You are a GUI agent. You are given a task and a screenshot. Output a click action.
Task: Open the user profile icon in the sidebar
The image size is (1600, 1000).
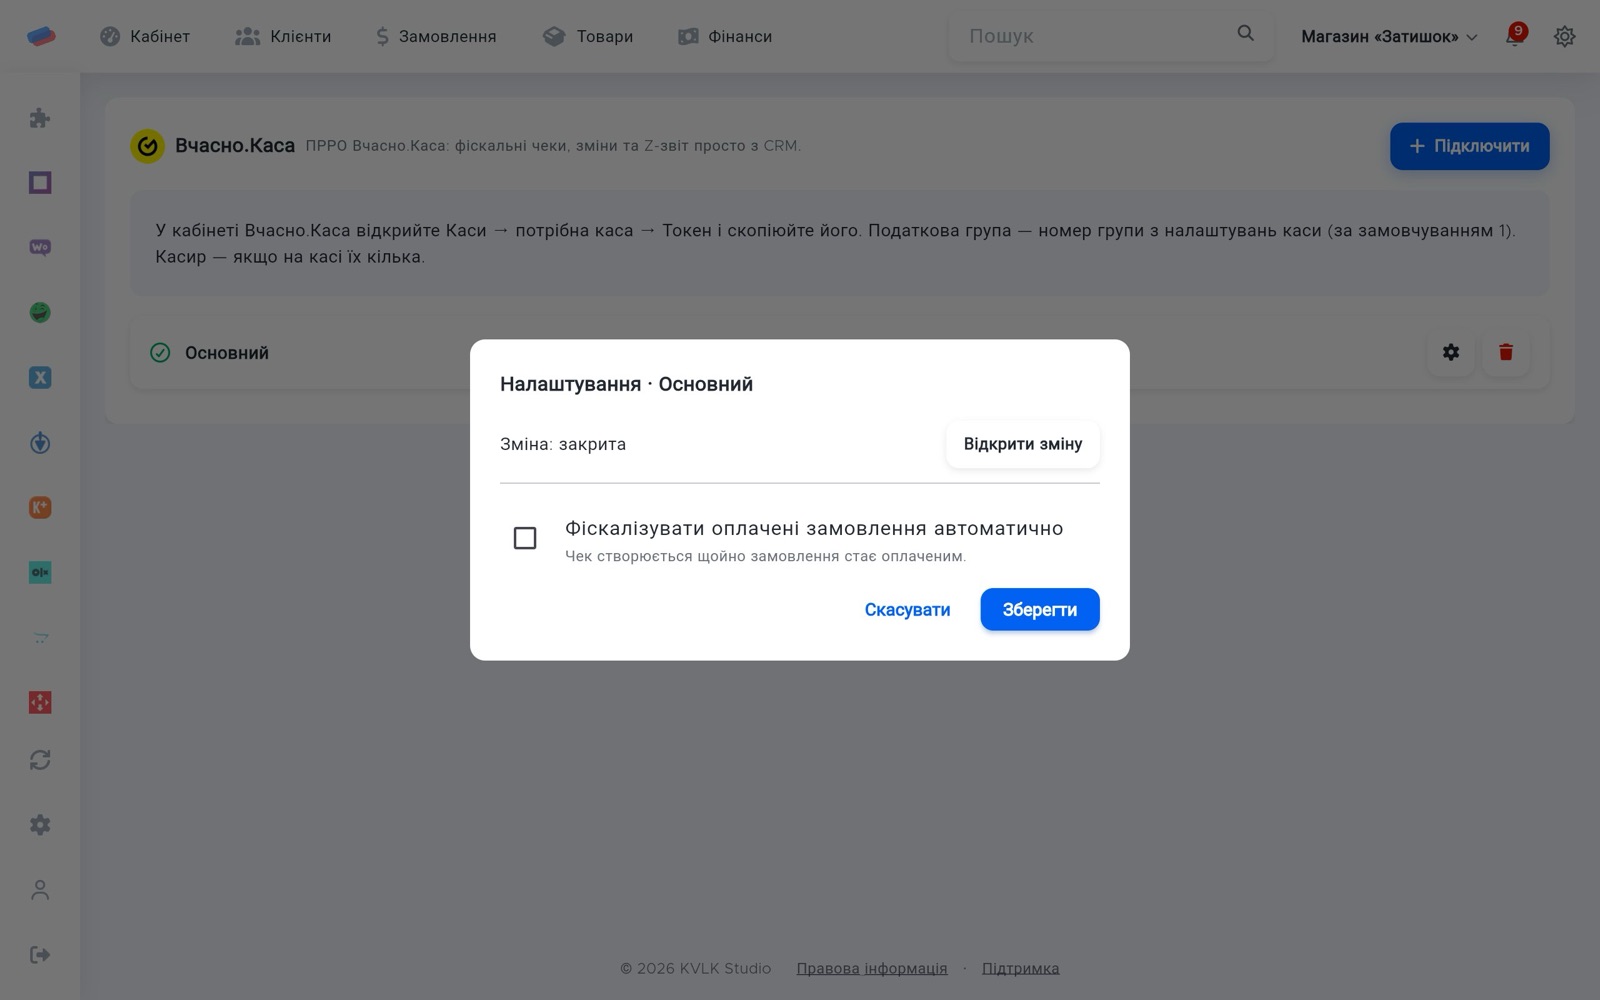[40, 890]
